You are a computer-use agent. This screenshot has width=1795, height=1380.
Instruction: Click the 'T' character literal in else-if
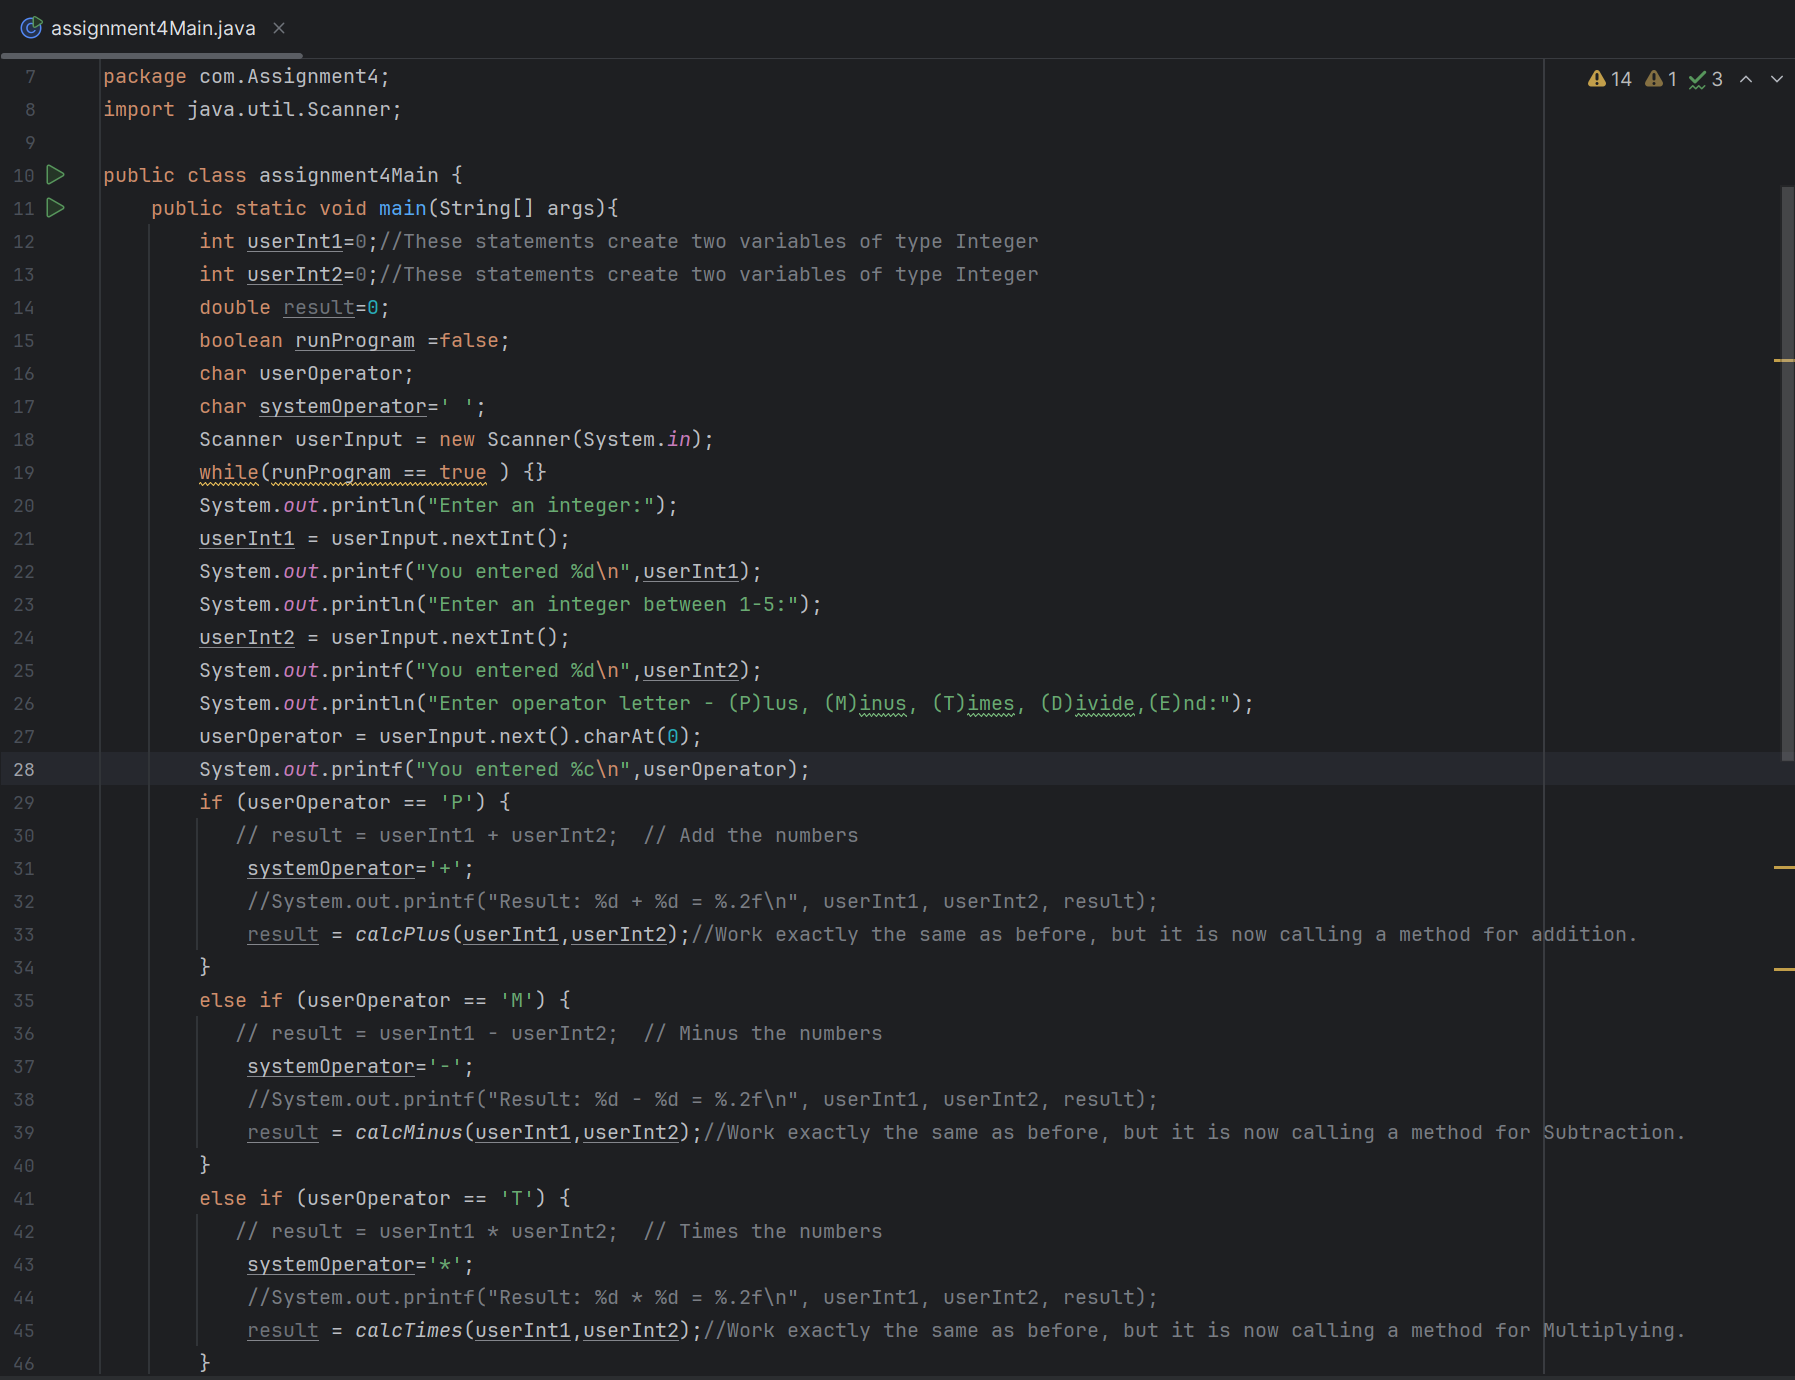pos(517,1198)
